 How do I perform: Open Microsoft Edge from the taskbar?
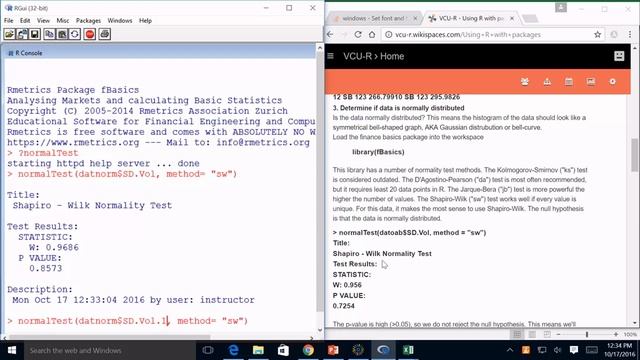[233, 350]
